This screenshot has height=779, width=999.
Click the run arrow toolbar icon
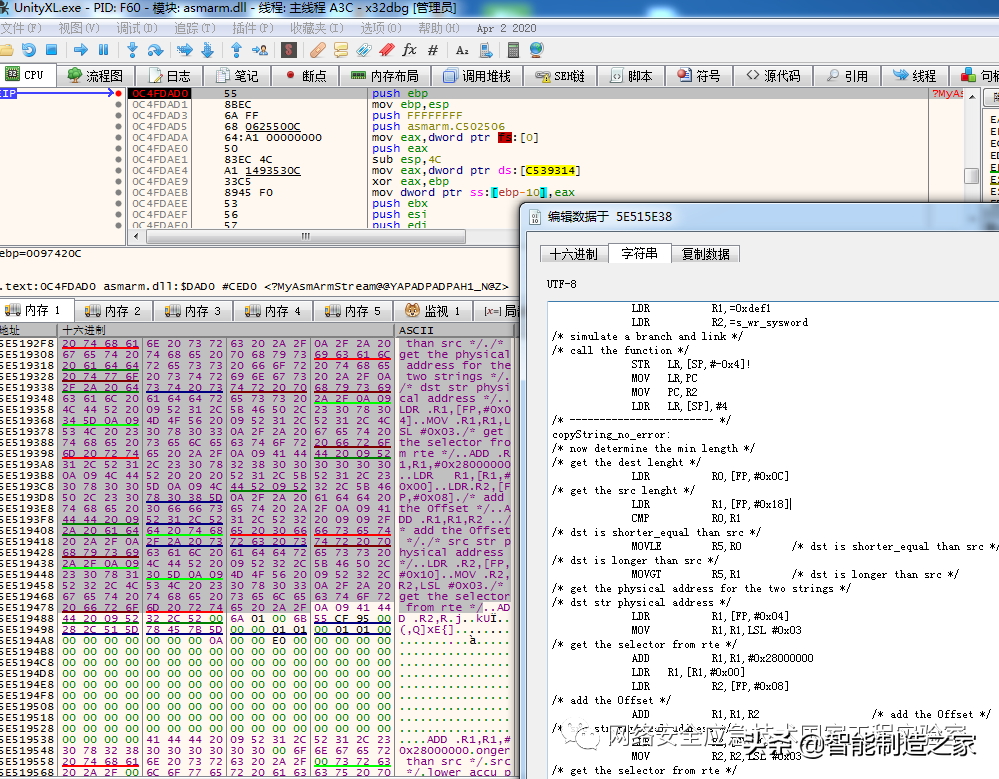pyautogui.click(x=79, y=50)
